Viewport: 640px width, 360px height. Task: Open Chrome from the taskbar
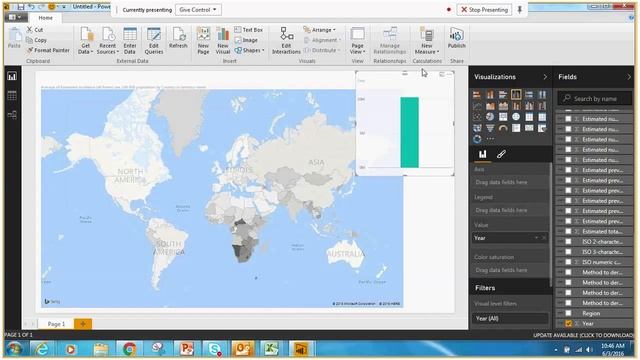click(129, 349)
